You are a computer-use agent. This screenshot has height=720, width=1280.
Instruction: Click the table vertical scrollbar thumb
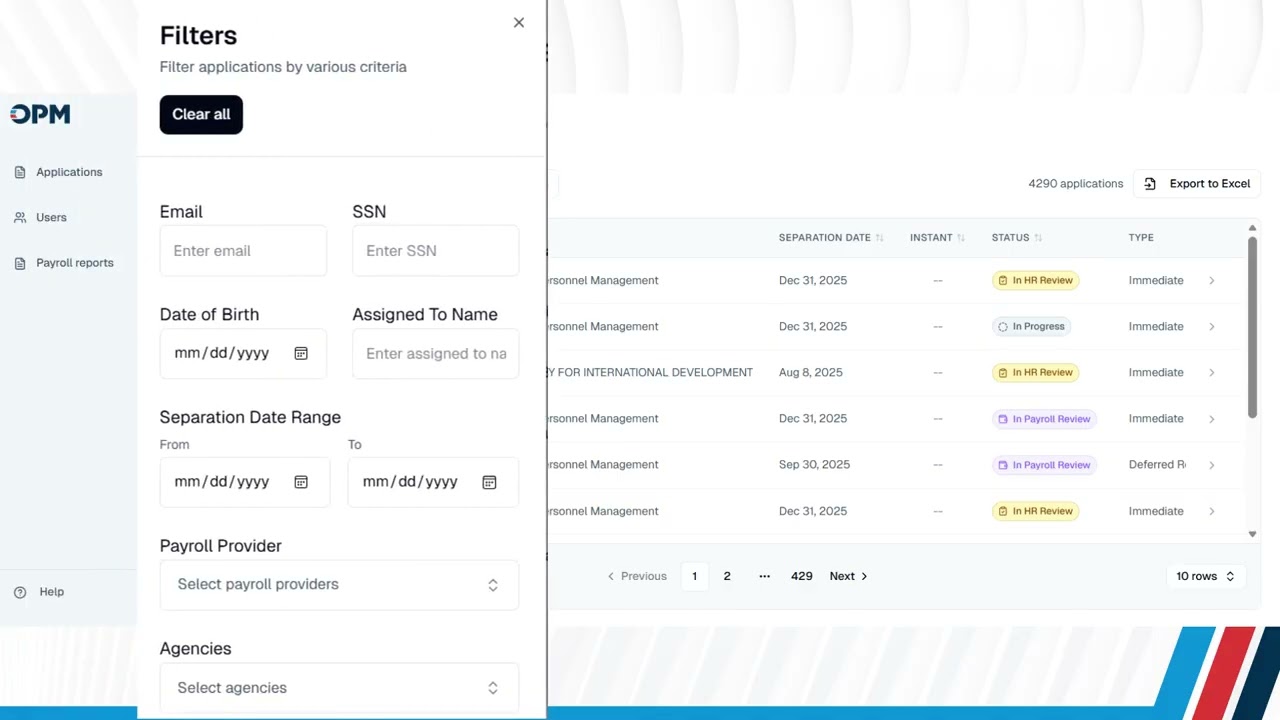(1252, 327)
